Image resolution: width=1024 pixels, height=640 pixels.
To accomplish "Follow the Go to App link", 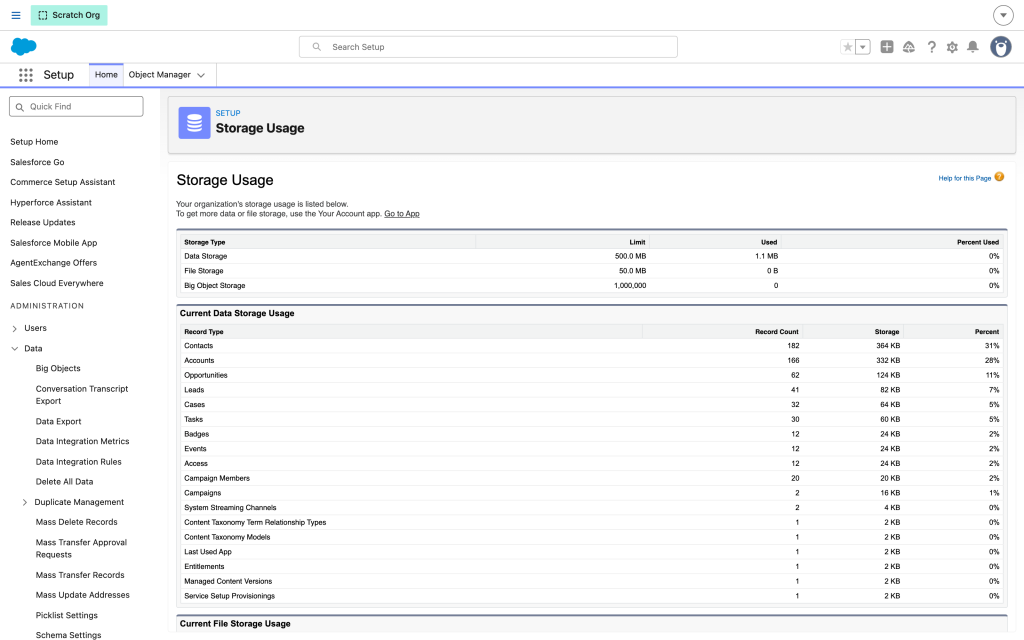I will (402, 214).
